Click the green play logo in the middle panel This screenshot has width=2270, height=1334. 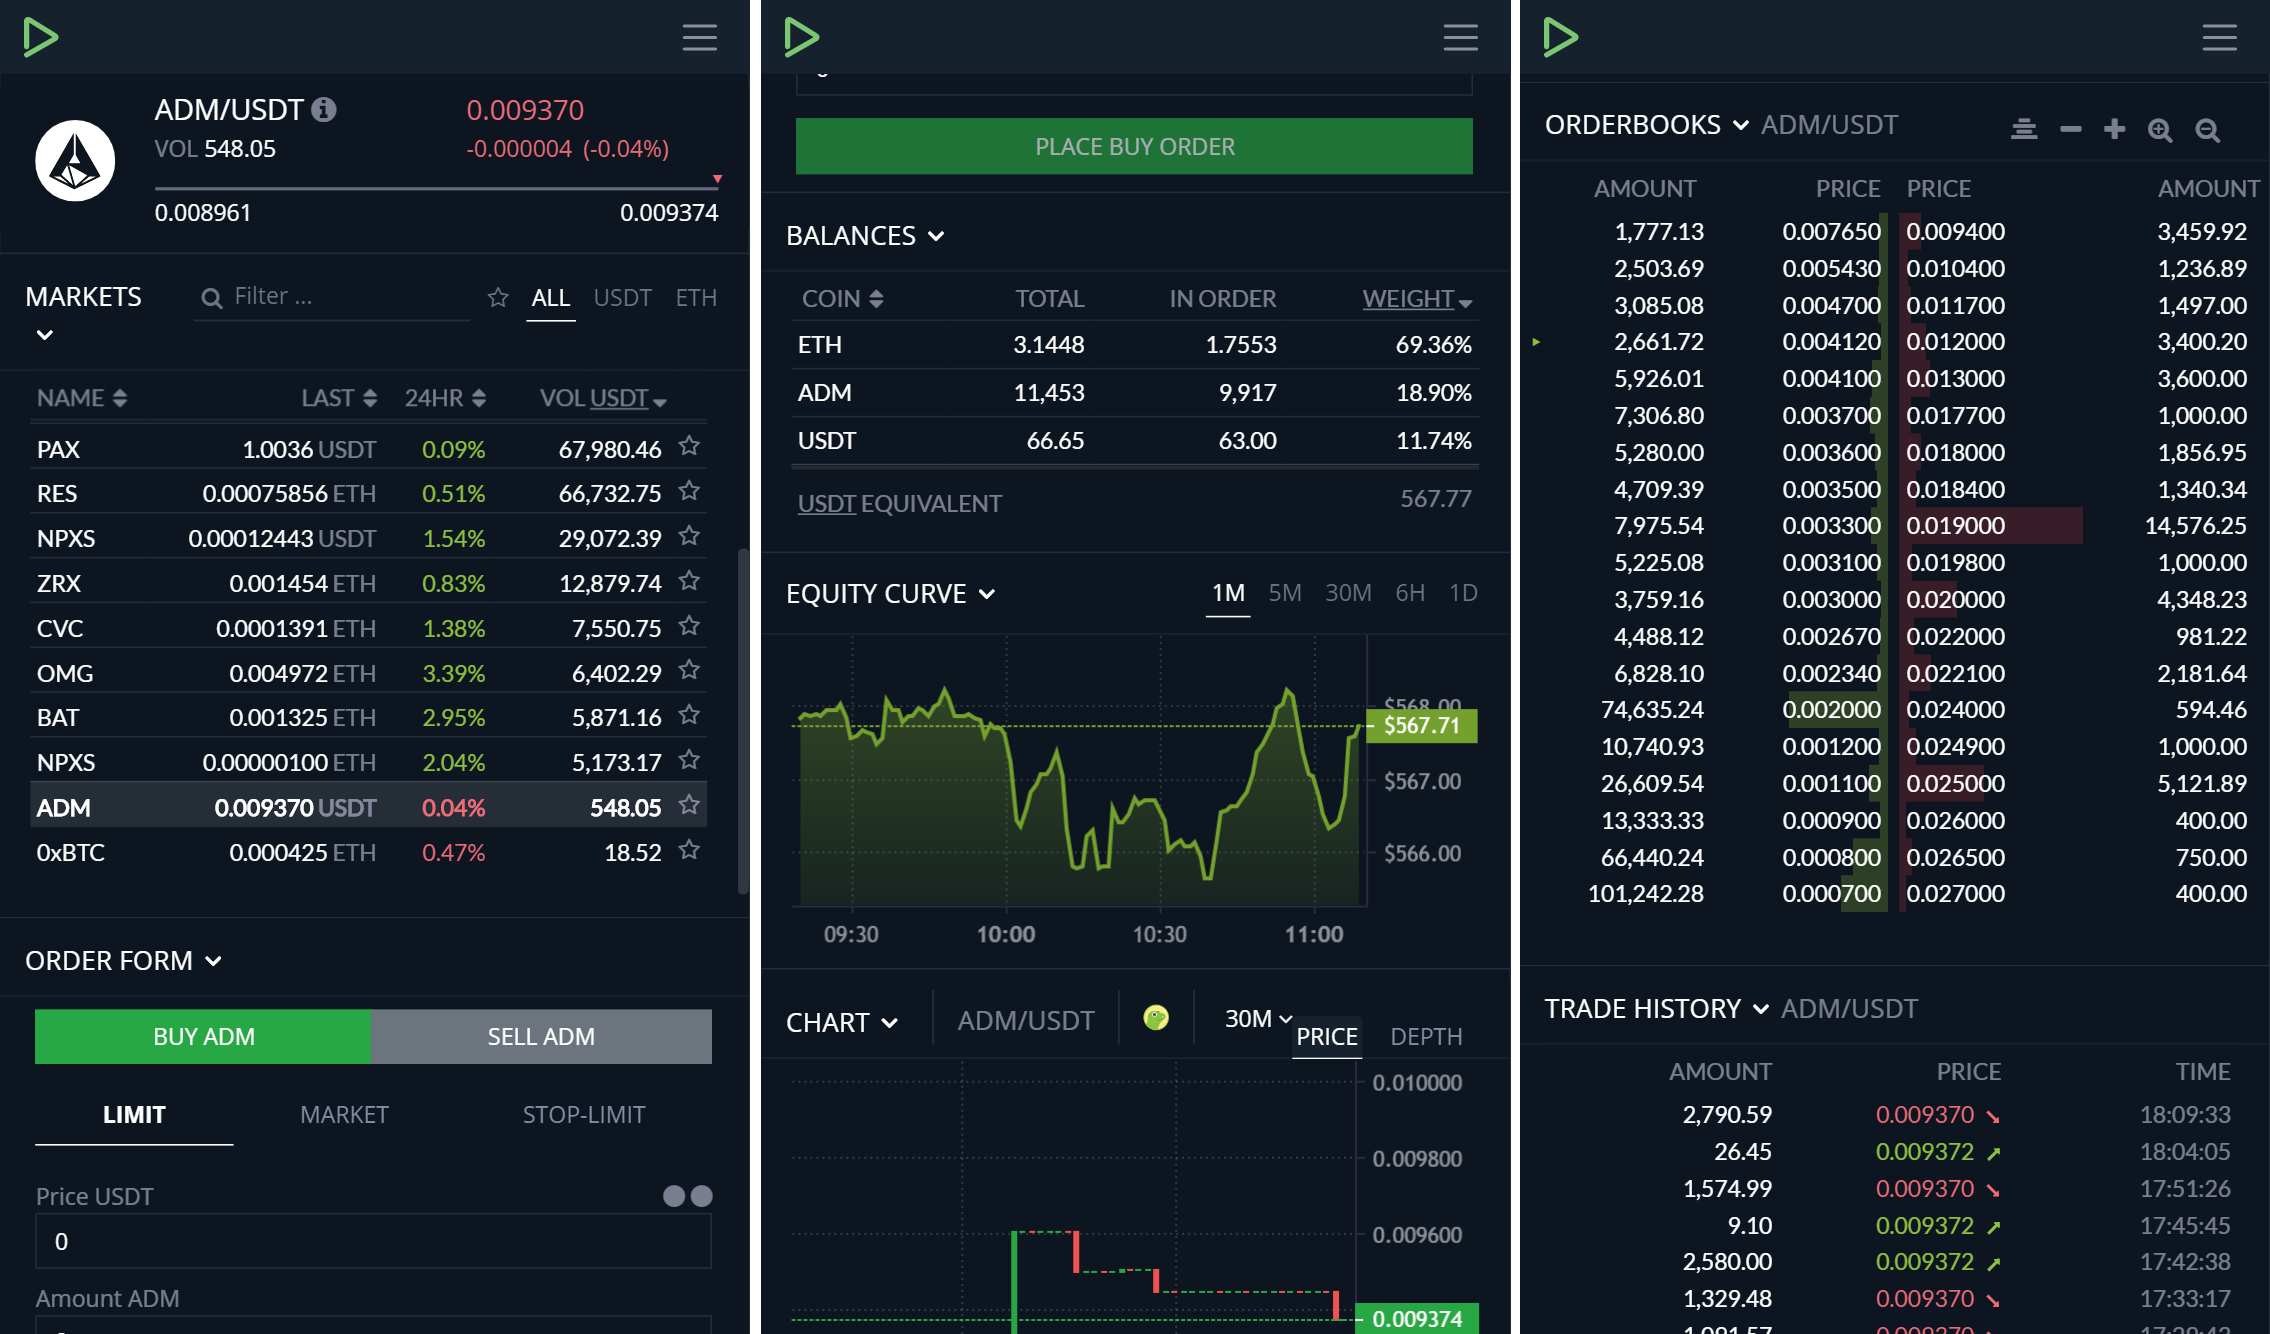coord(801,37)
